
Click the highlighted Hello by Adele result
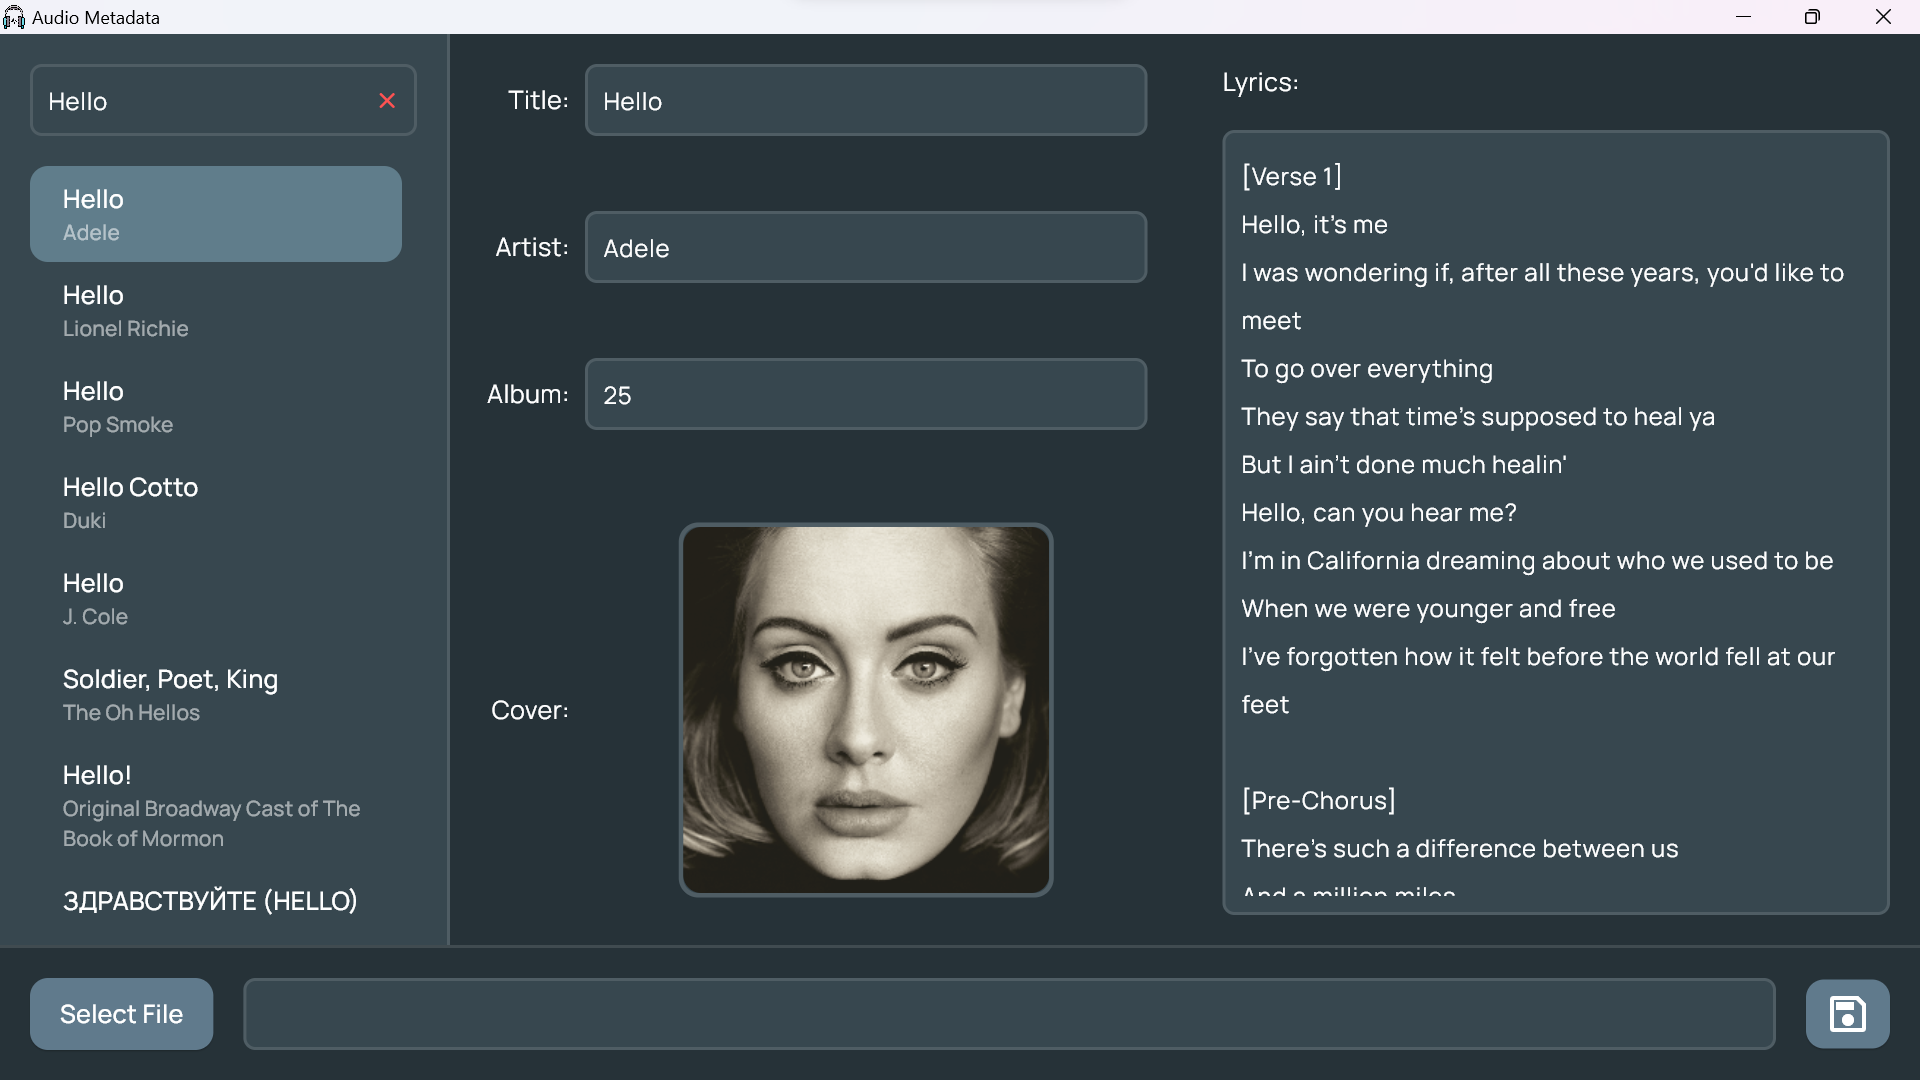215,215
